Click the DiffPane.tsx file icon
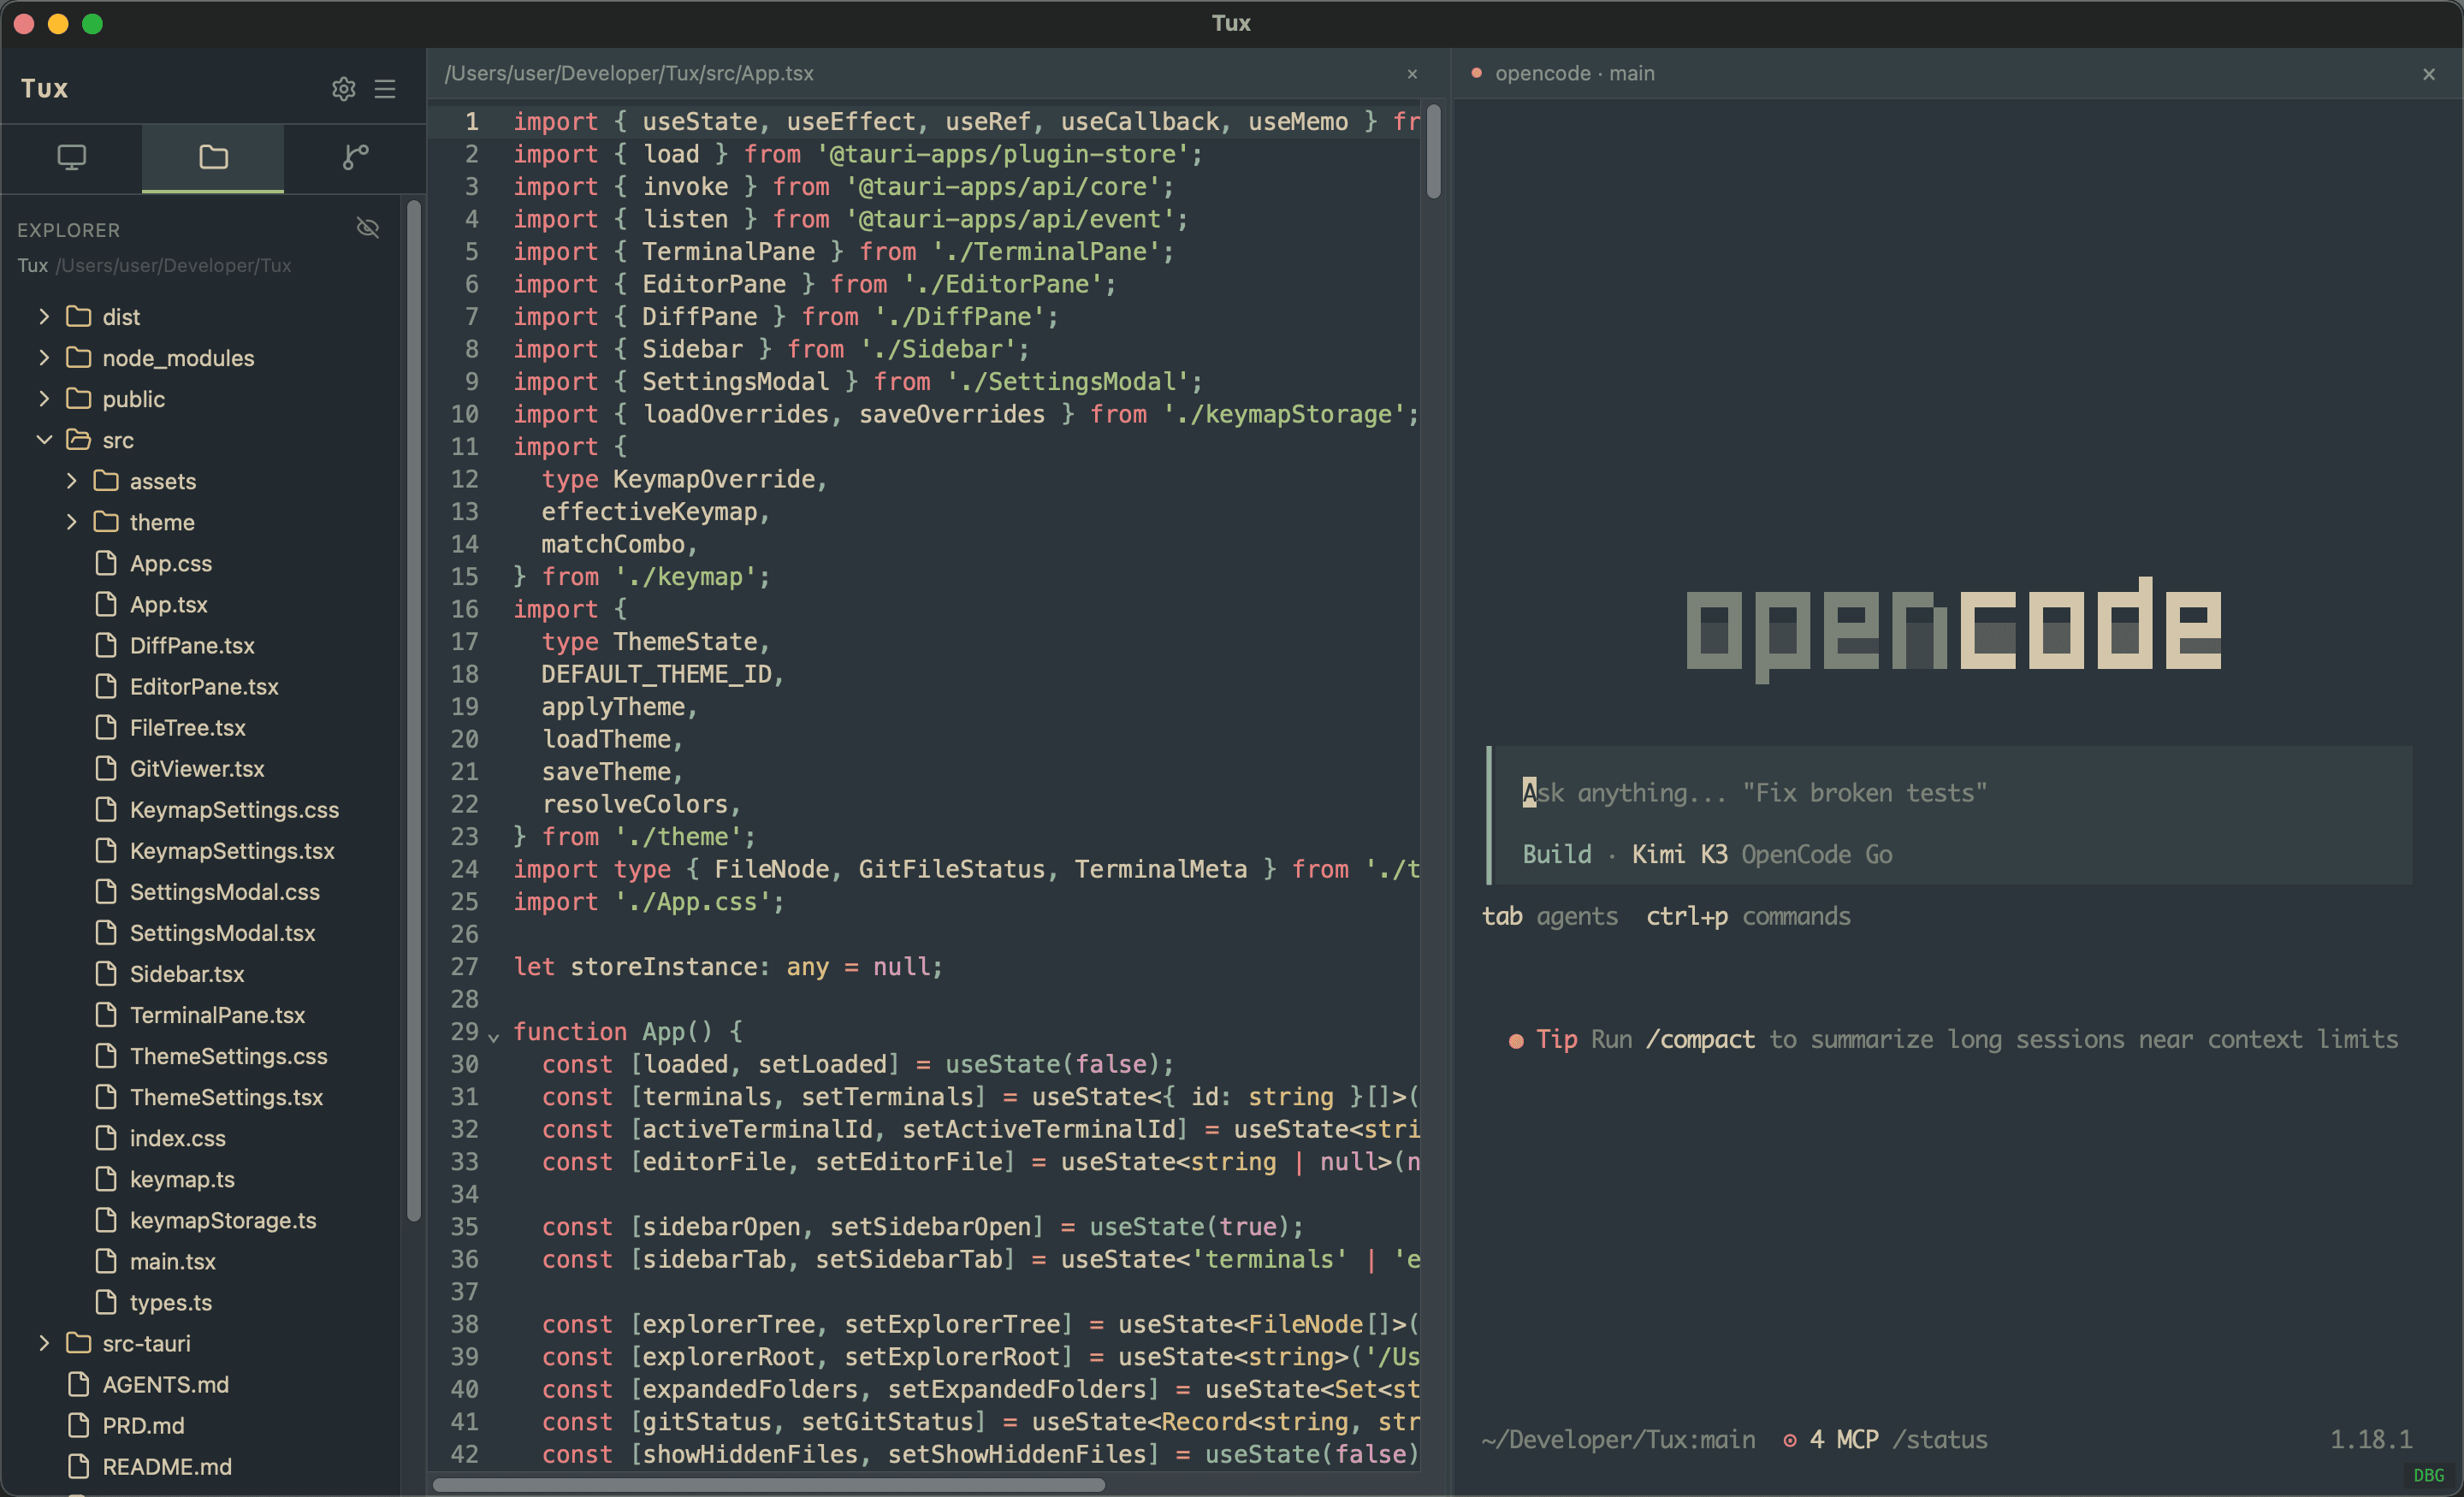 106,645
